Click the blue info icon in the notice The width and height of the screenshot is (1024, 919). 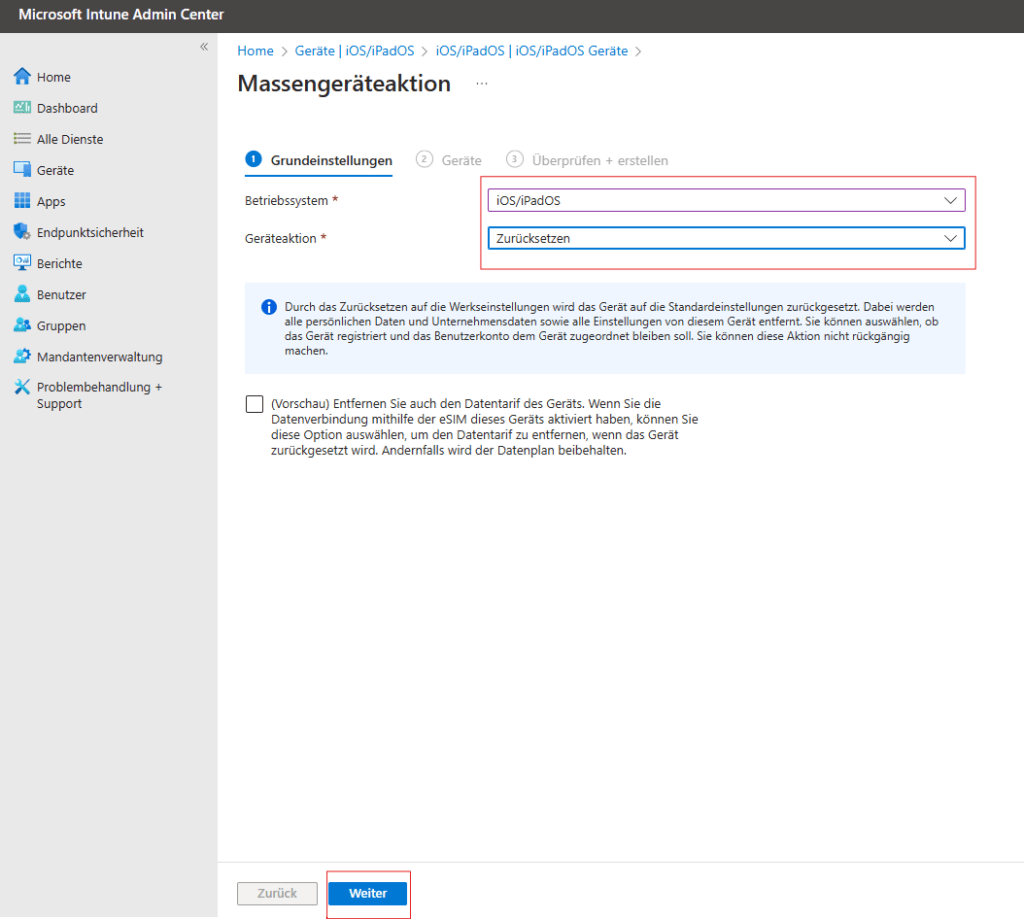[x=268, y=307]
